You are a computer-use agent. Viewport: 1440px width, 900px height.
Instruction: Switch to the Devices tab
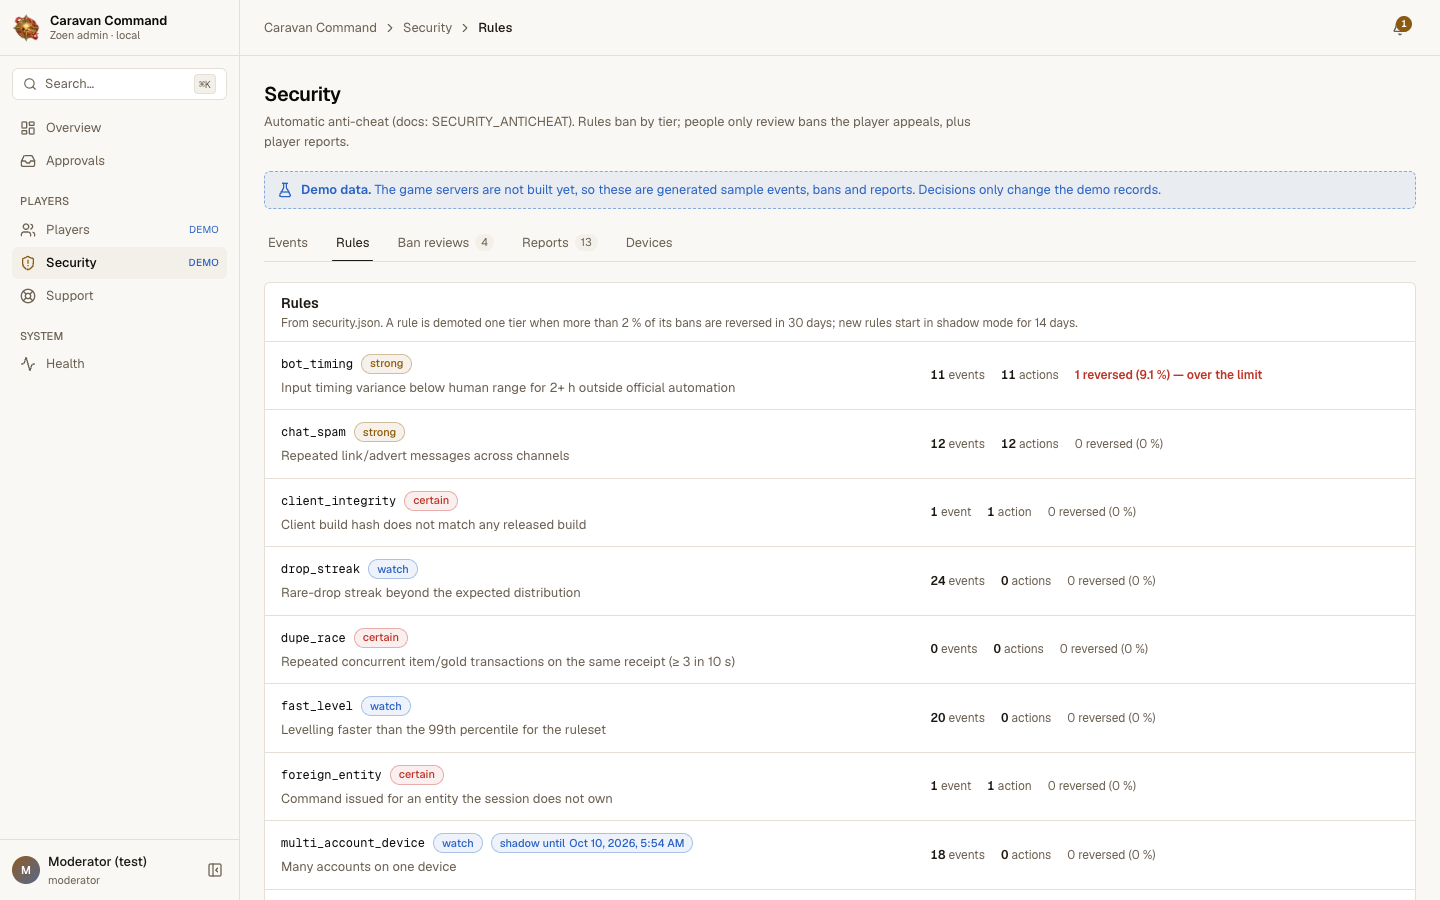tap(649, 243)
